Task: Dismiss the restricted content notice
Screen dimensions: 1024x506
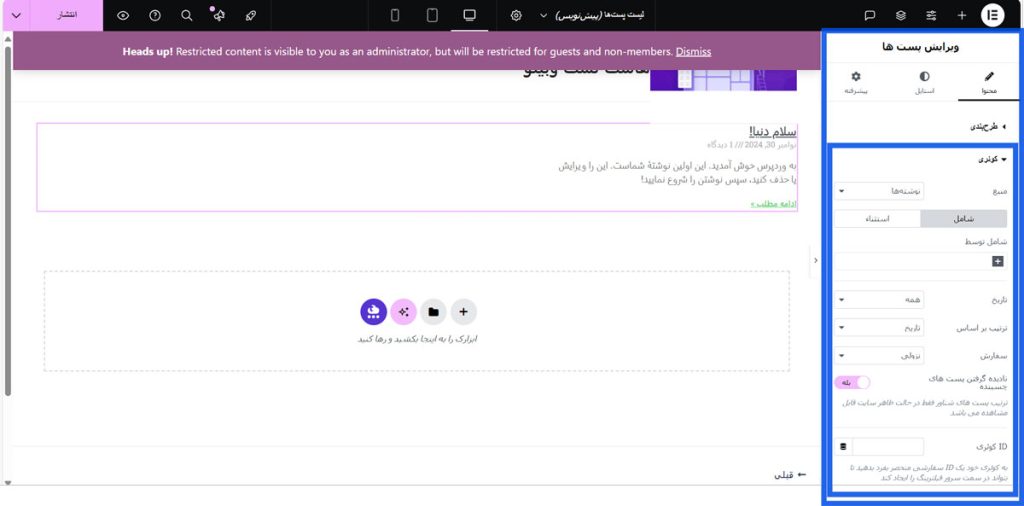Action: coord(693,52)
